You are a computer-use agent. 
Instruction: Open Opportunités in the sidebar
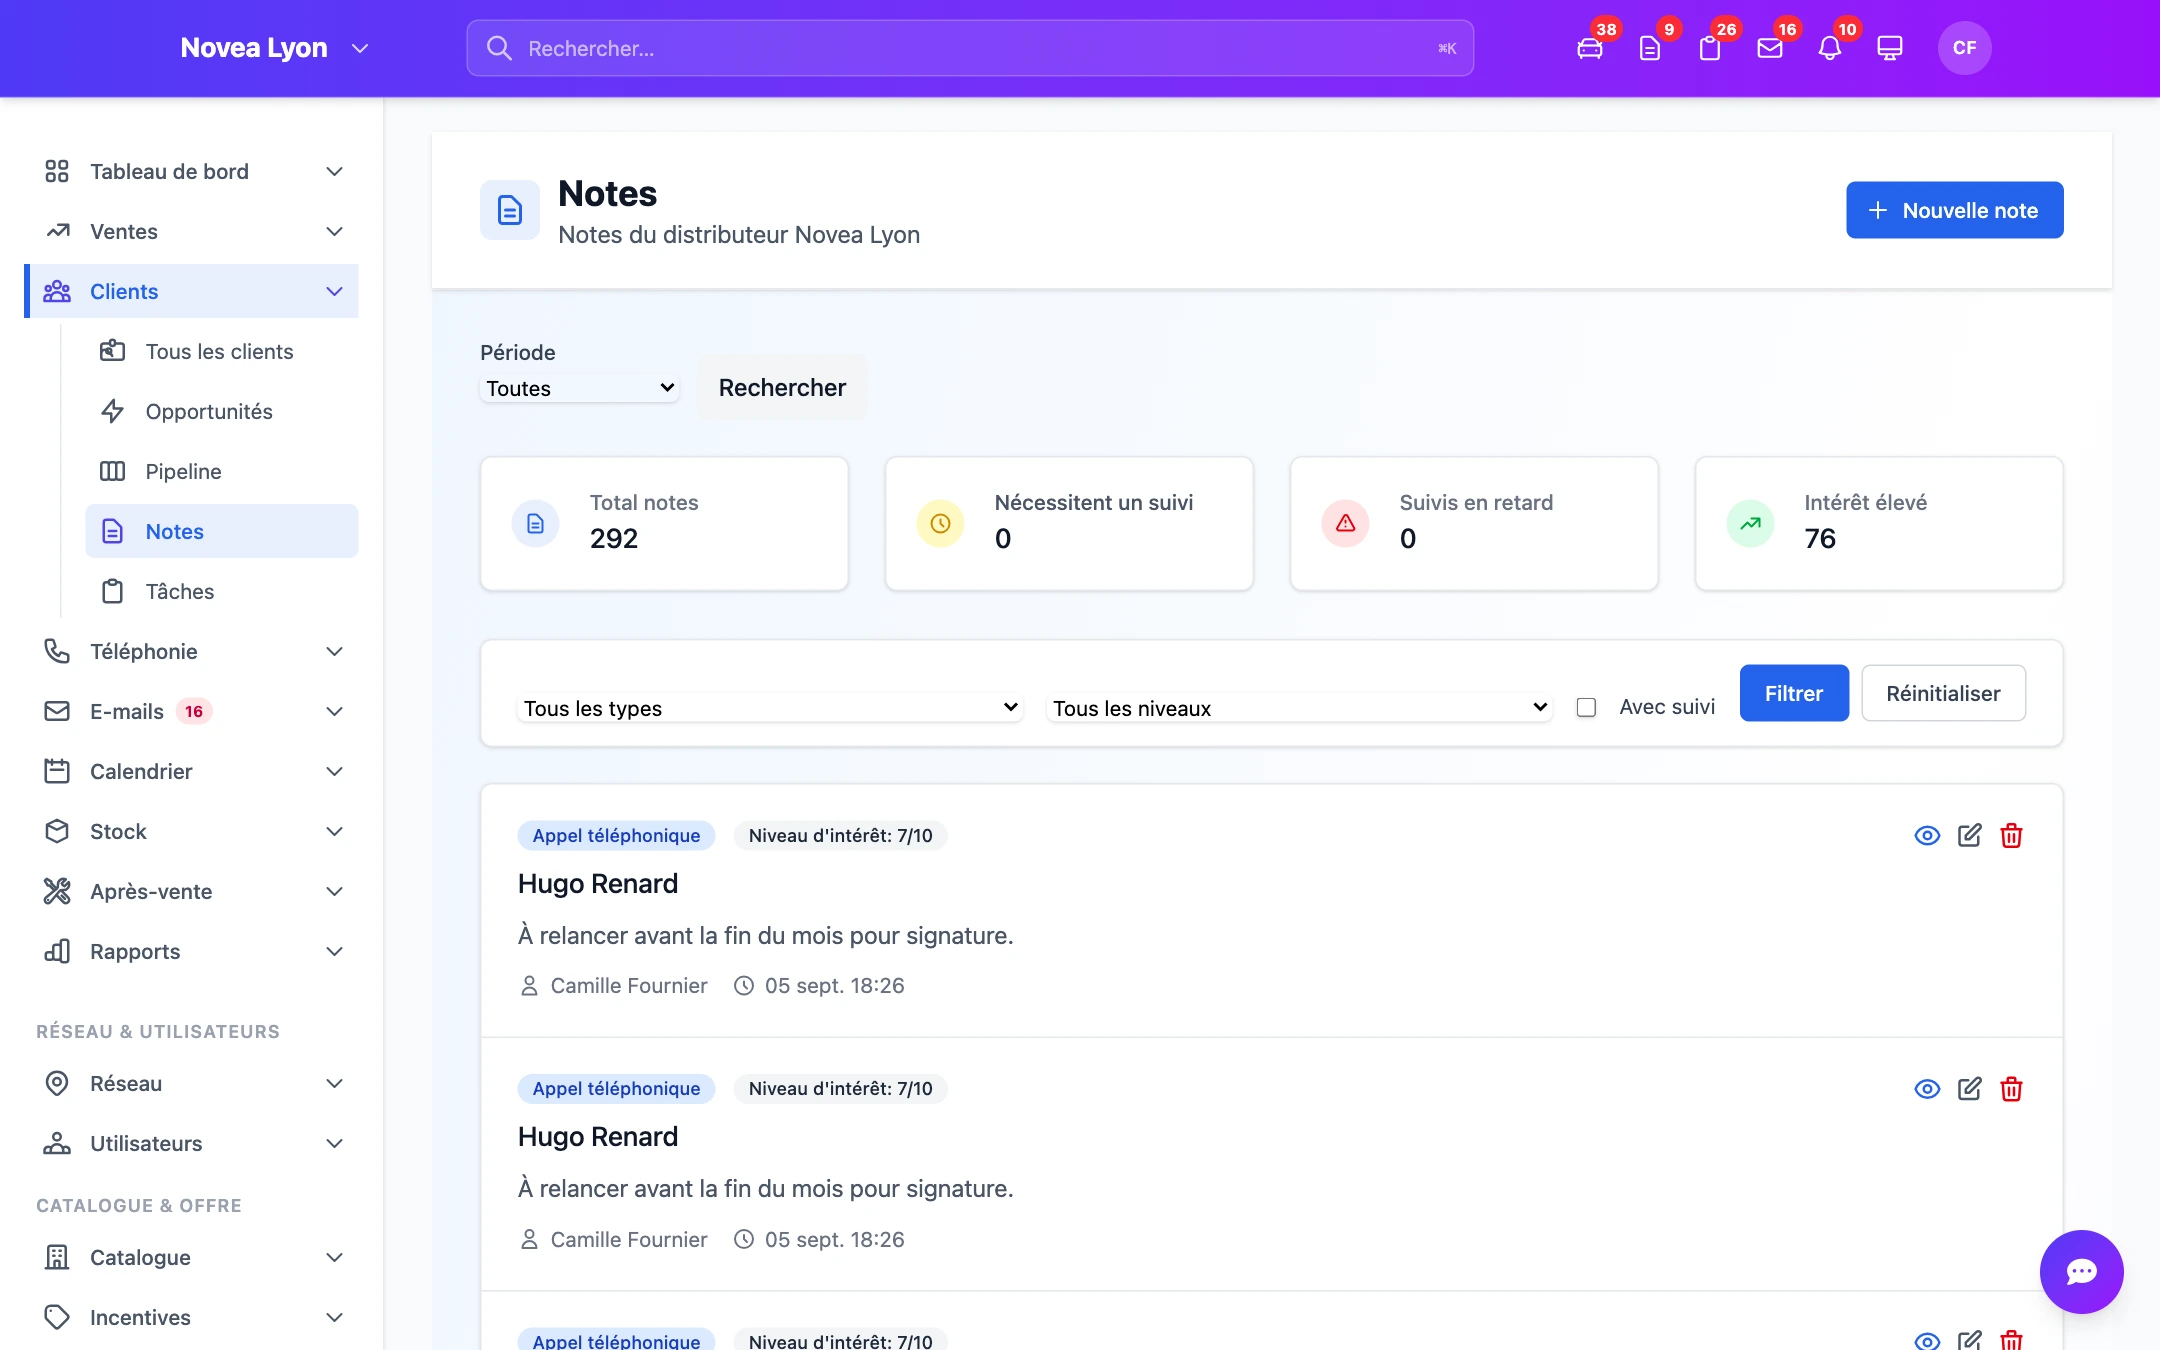222,411
